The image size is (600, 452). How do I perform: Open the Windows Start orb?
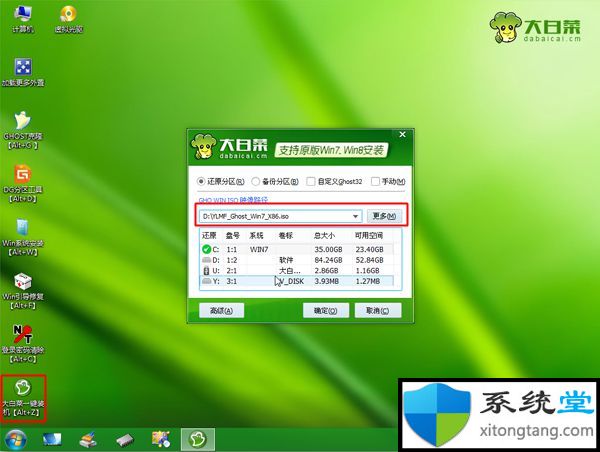[x=15, y=439]
